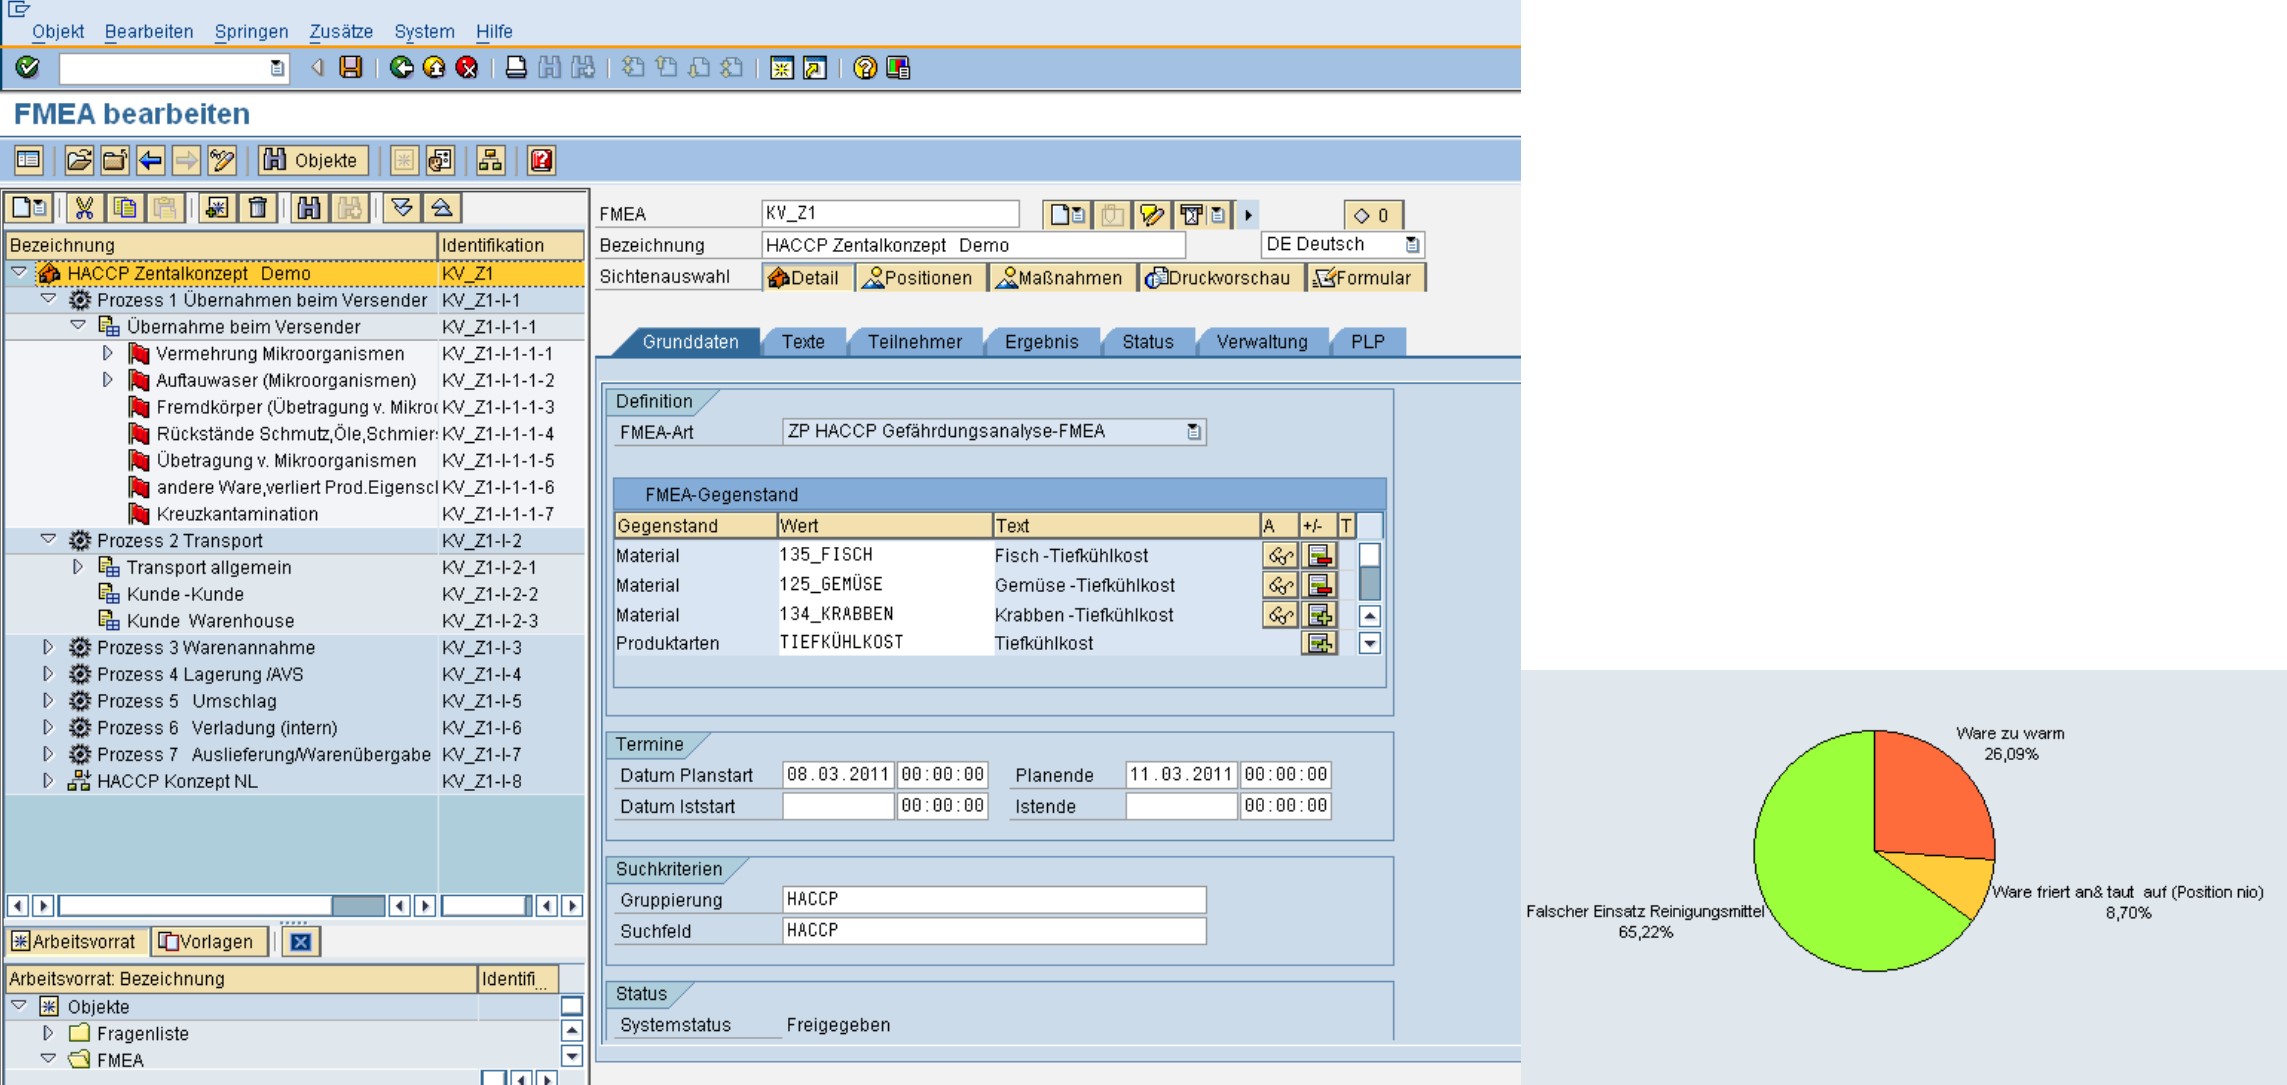Select the HACCP Konzept NL tree row
The image size is (2287, 1085).
[296, 781]
